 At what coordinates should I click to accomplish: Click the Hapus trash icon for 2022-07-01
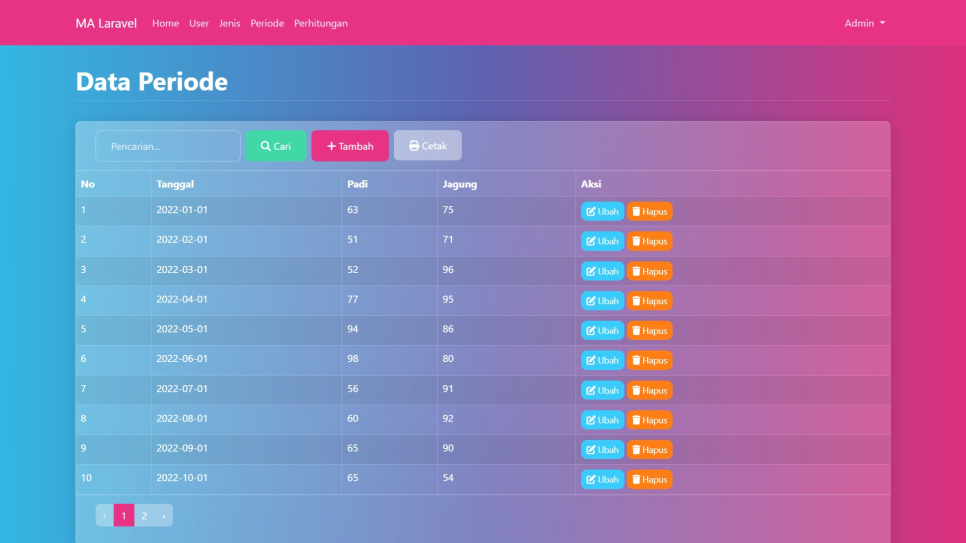[x=636, y=390]
